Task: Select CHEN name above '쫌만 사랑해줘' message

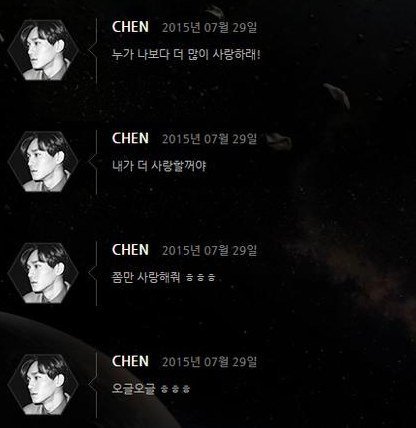Action: point(130,250)
